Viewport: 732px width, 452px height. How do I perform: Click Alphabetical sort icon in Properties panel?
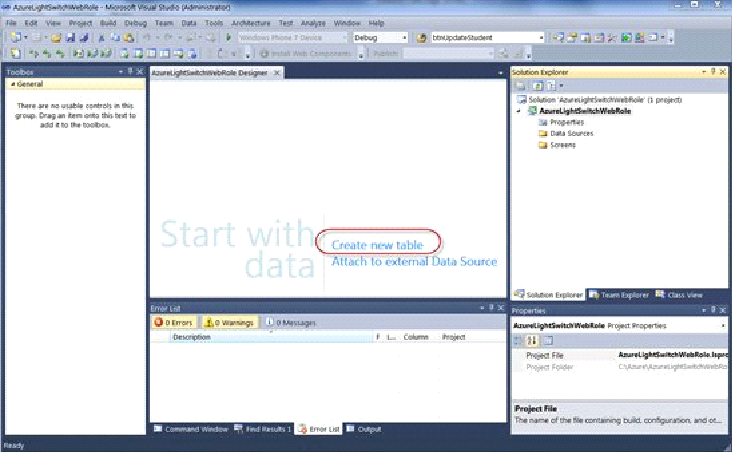(532, 341)
